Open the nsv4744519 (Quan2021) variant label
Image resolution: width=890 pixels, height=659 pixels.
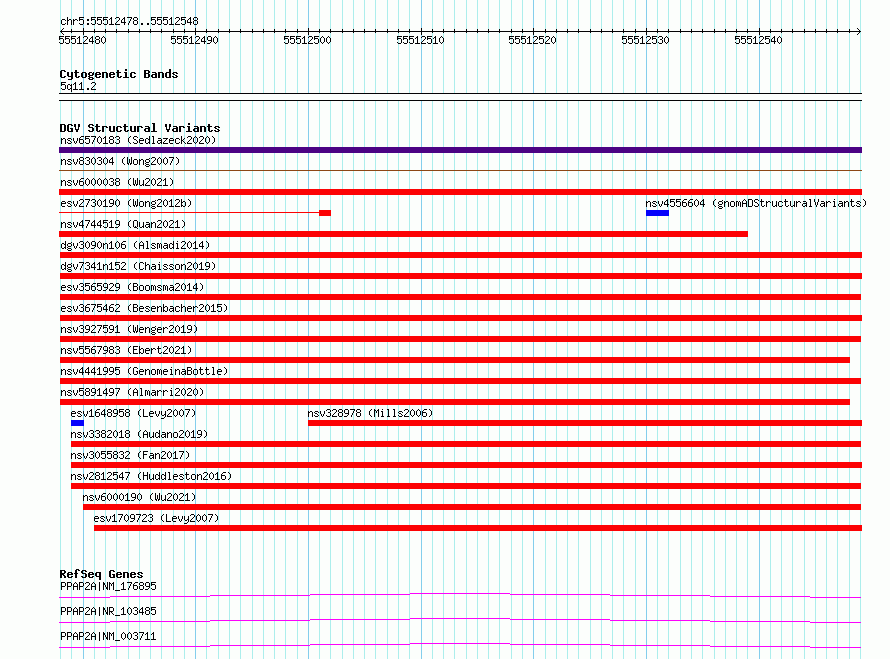(123, 224)
